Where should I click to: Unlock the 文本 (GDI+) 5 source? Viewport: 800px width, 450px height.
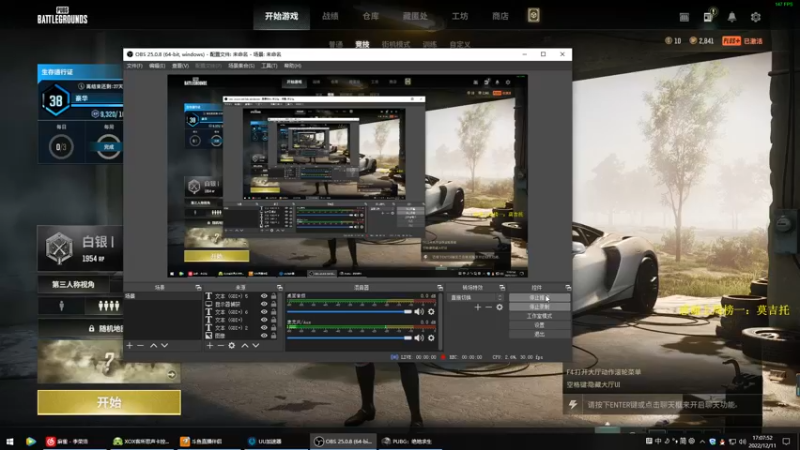[273, 296]
